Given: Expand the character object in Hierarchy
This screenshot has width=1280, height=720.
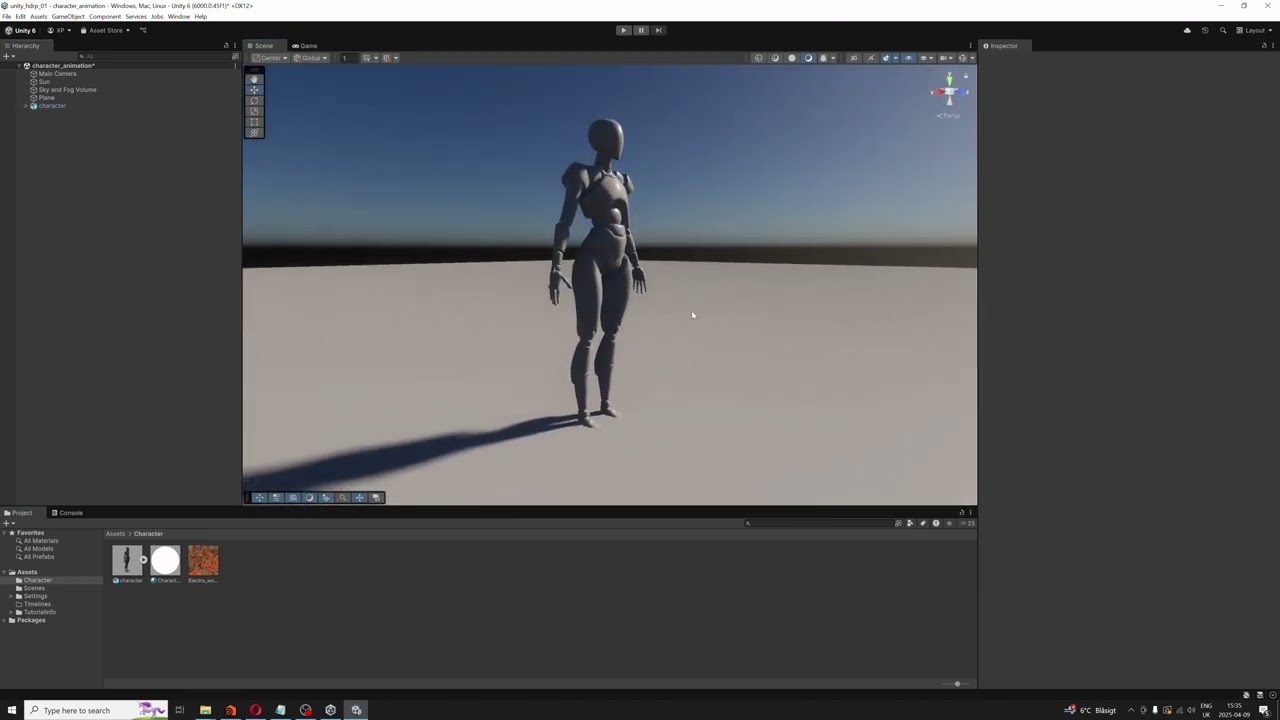Looking at the screenshot, I should click(x=26, y=106).
